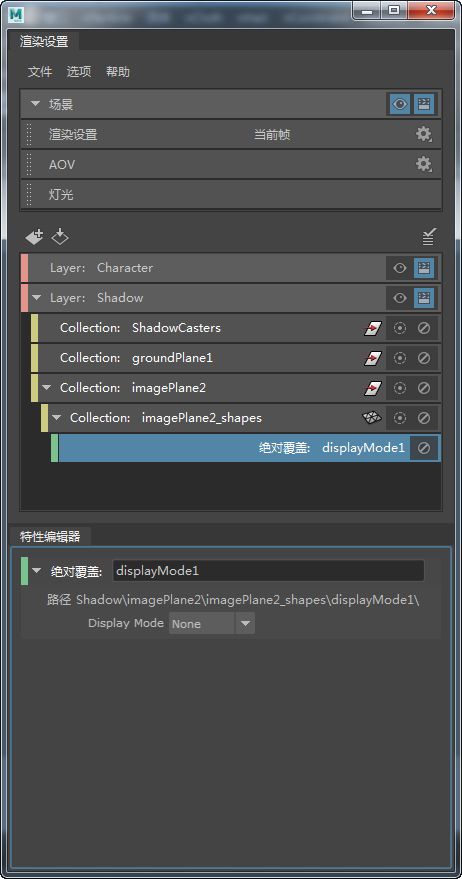Image resolution: width=462 pixels, height=879 pixels.
Task: Toggle scene renderable clapperboard icon
Action: click(x=424, y=104)
